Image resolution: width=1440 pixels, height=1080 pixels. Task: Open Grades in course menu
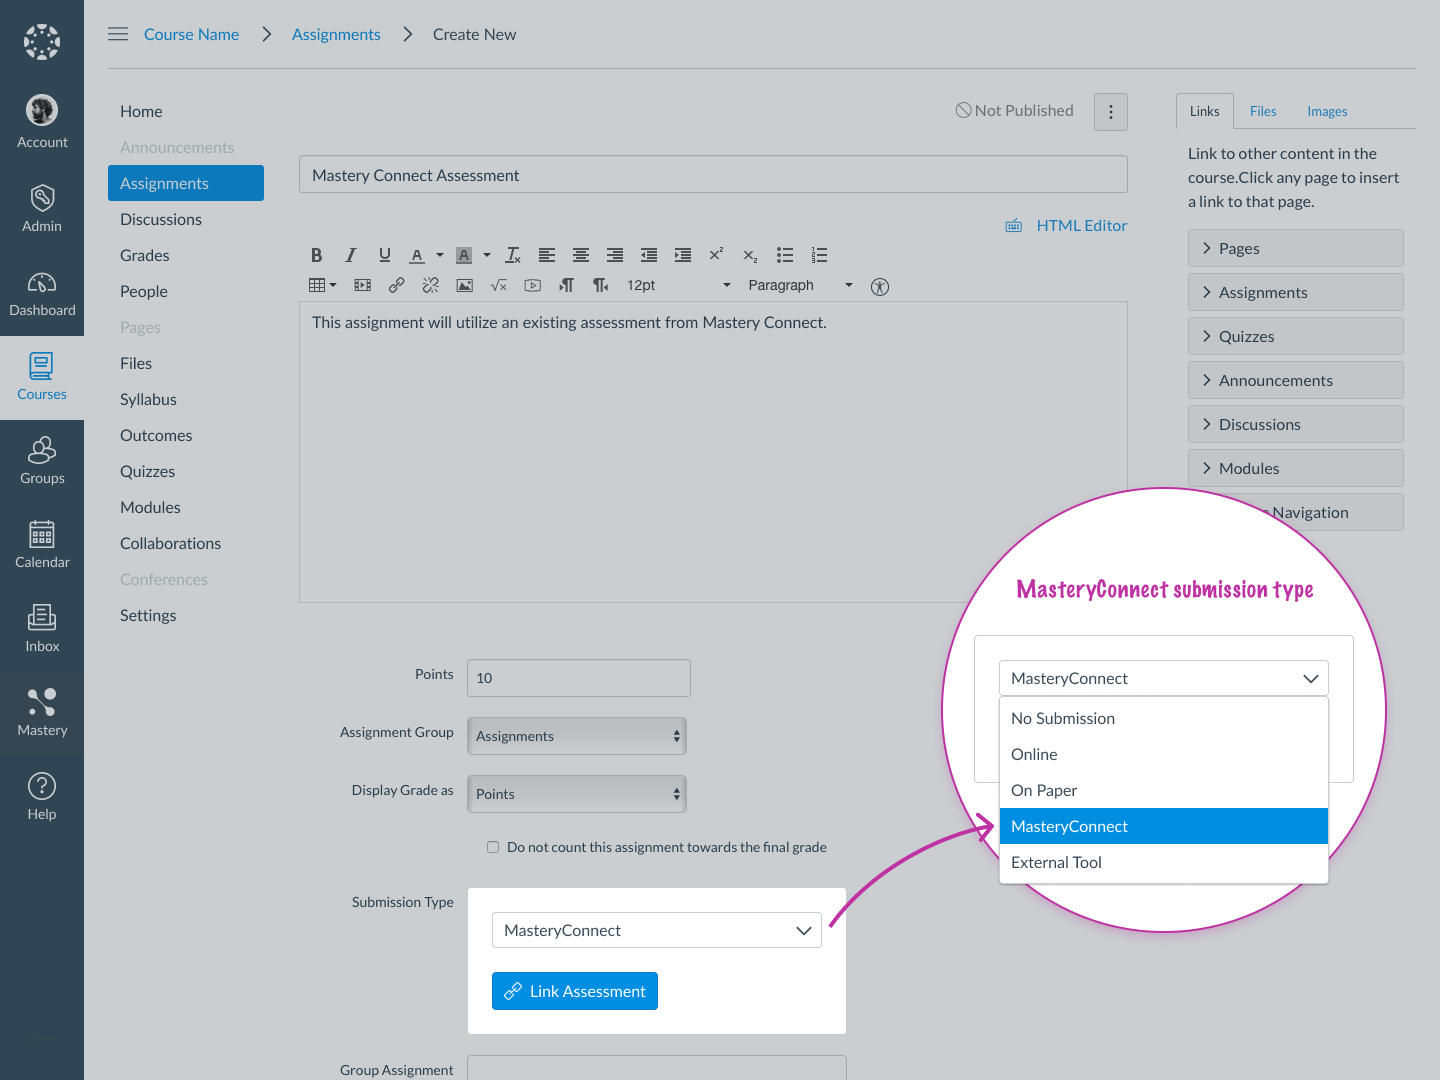145,255
